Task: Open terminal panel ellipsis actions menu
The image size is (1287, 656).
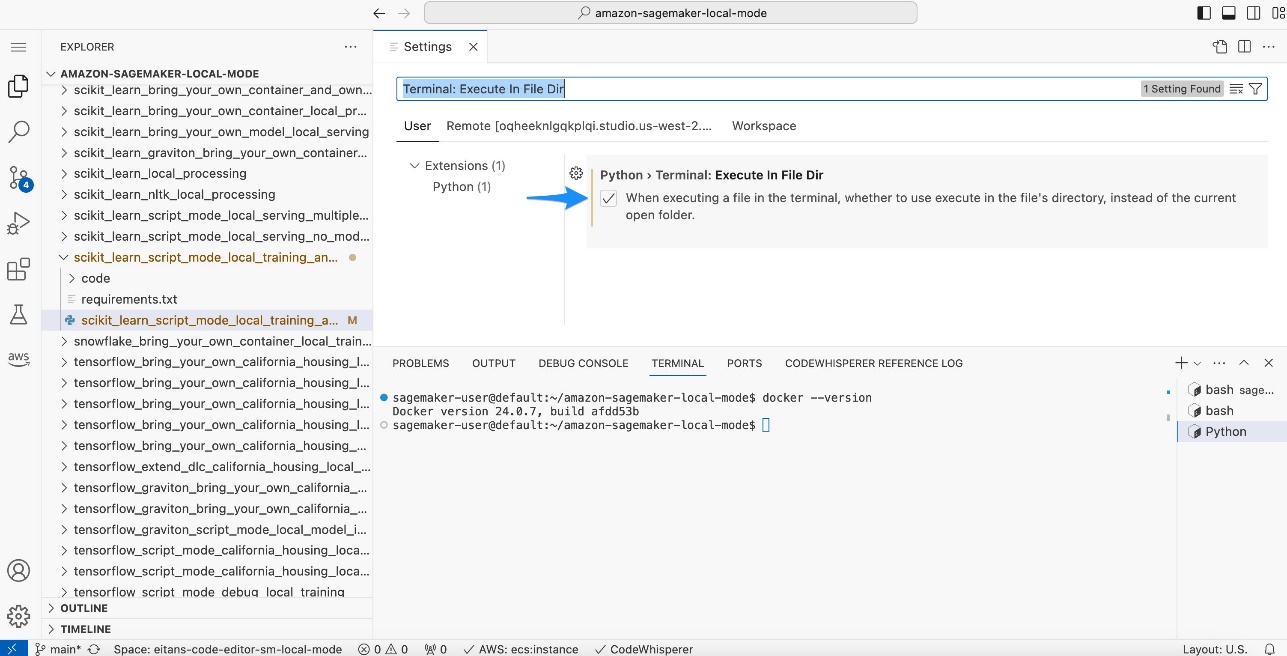Action: pyautogui.click(x=1219, y=363)
